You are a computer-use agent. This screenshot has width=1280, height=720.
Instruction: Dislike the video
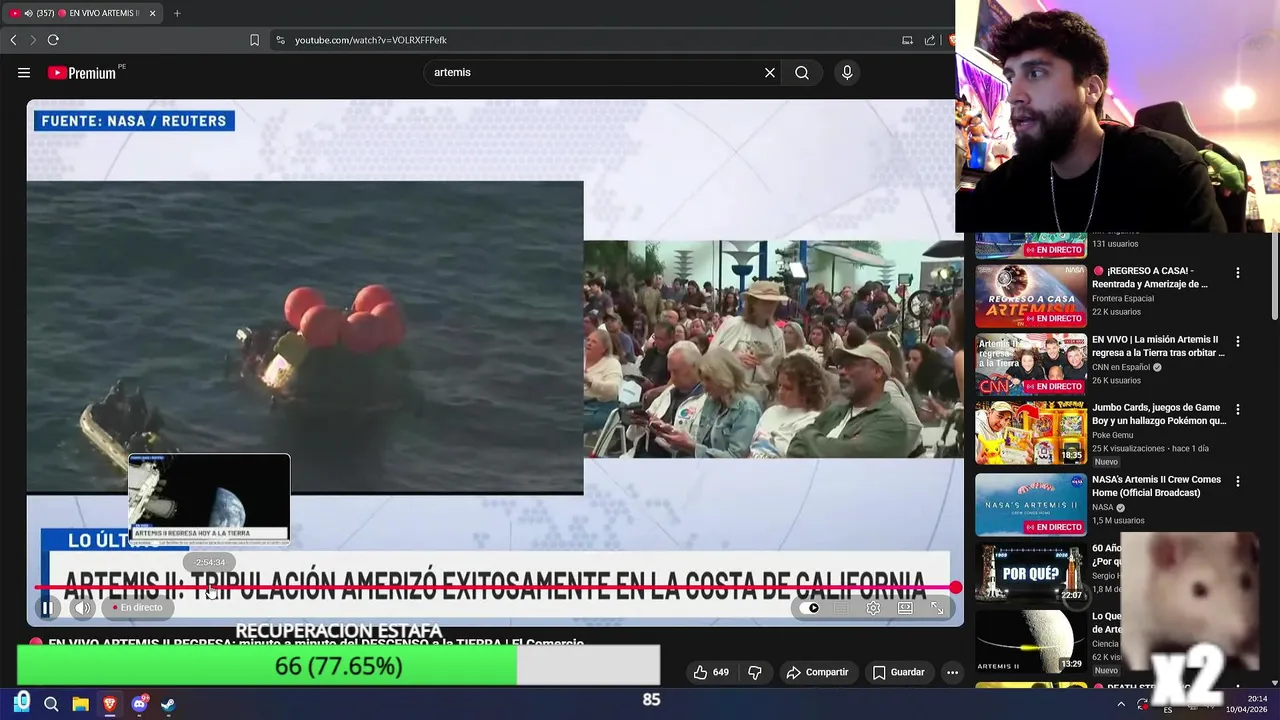755,672
